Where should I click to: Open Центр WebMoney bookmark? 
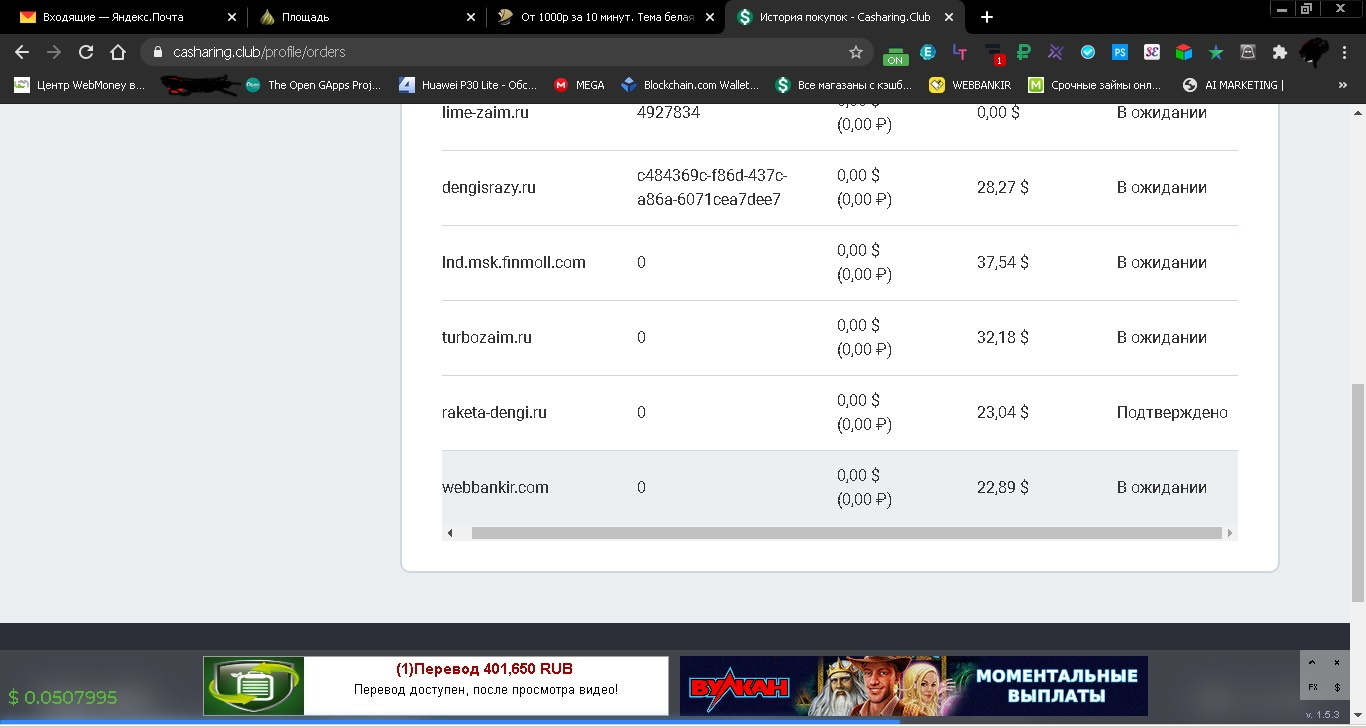point(80,85)
